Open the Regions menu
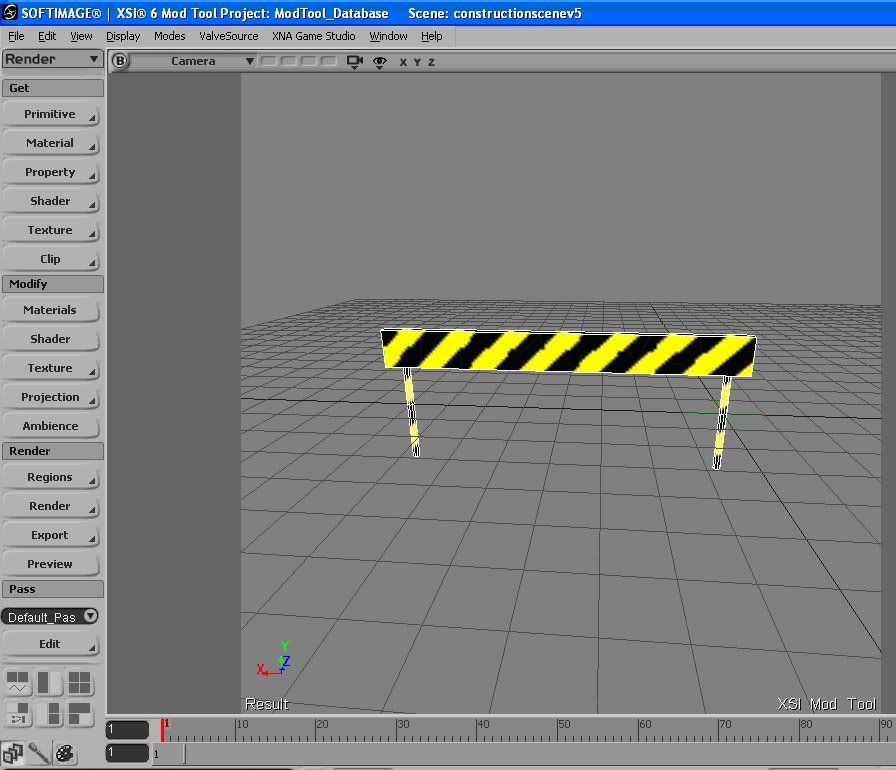896x770 pixels. (51, 477)
